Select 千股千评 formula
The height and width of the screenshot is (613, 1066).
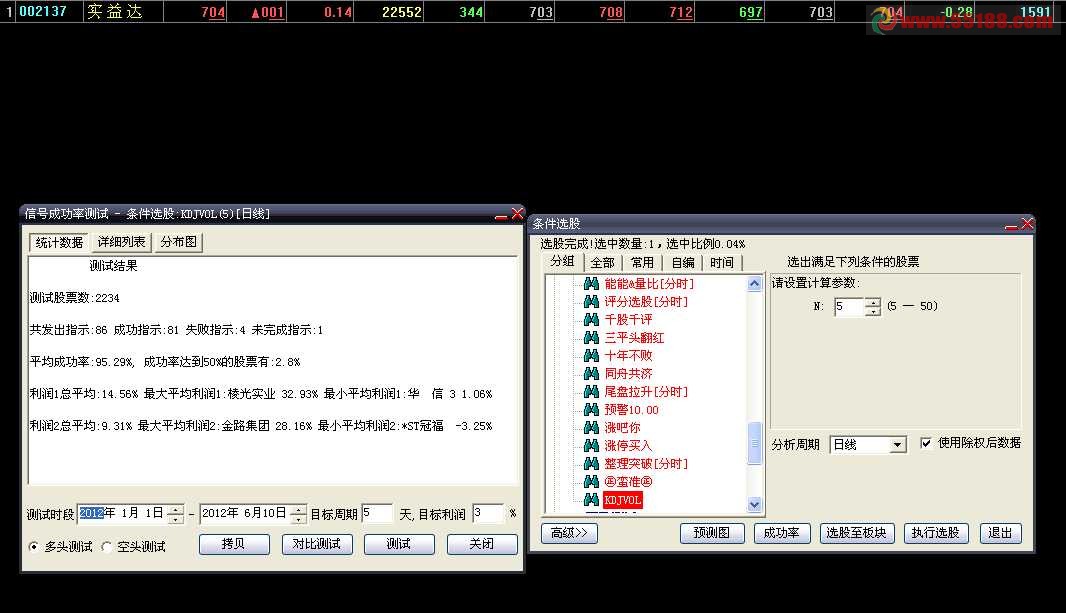click(x=628, y=319)
